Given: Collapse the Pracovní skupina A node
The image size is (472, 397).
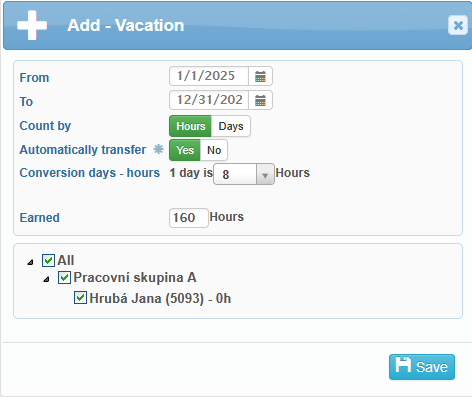Looking at the screenshot, I should [x=46, y=279].
